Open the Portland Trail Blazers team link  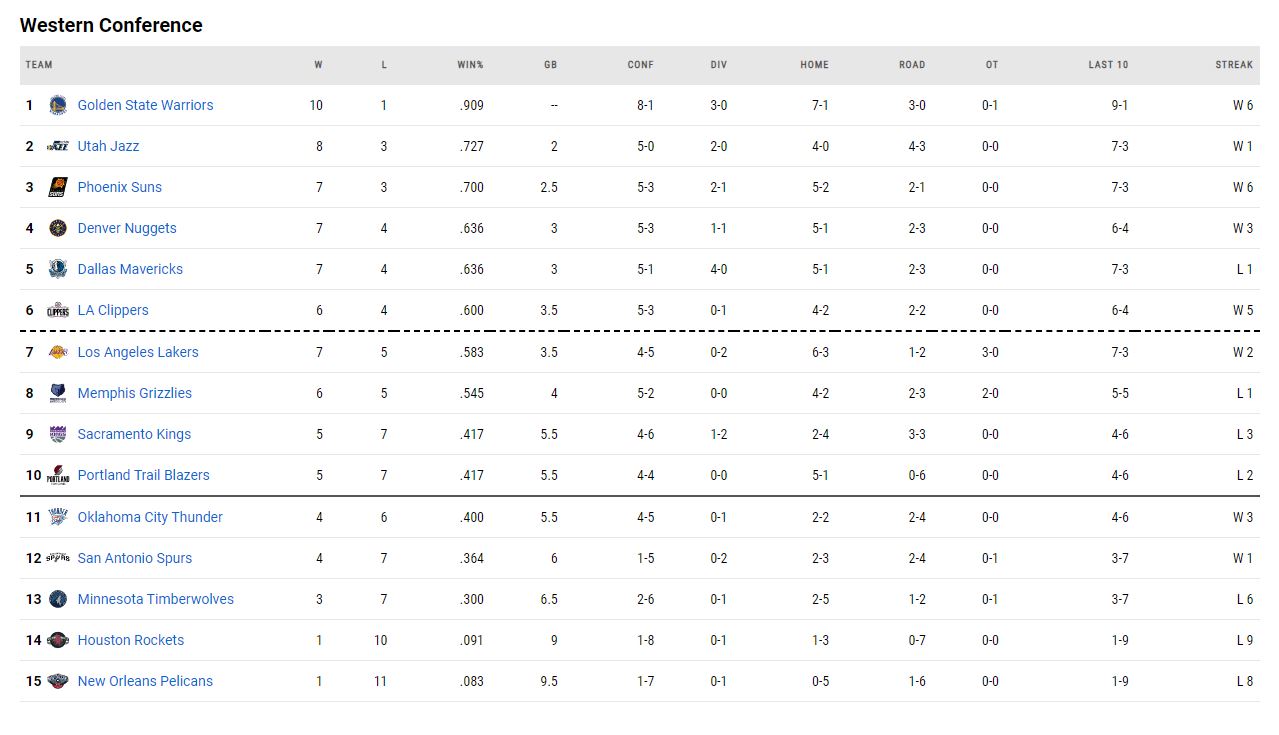[143, 475]
